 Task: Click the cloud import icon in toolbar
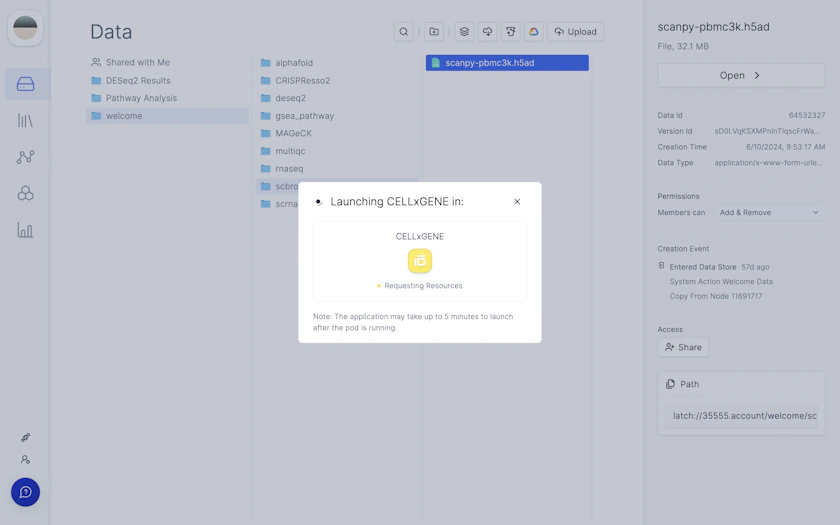pos(488,32)
